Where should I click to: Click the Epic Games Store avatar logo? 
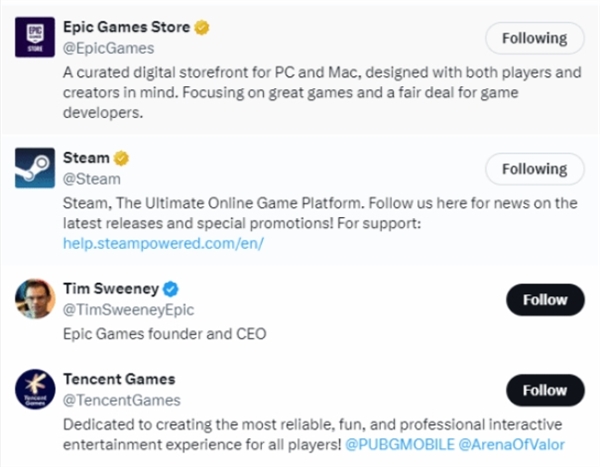tap(35, 38)
